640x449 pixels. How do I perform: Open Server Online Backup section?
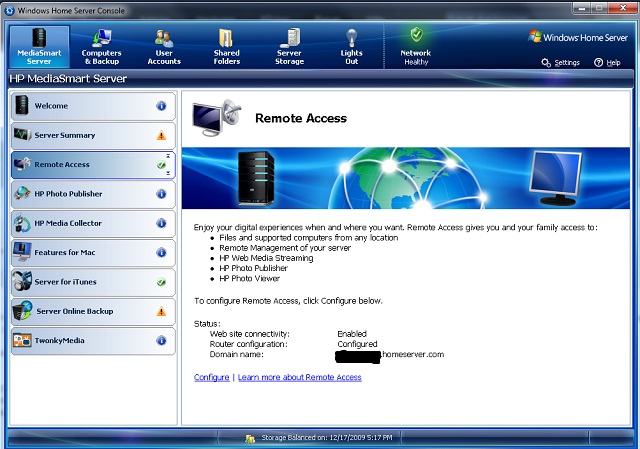click(x=93, y=311)
